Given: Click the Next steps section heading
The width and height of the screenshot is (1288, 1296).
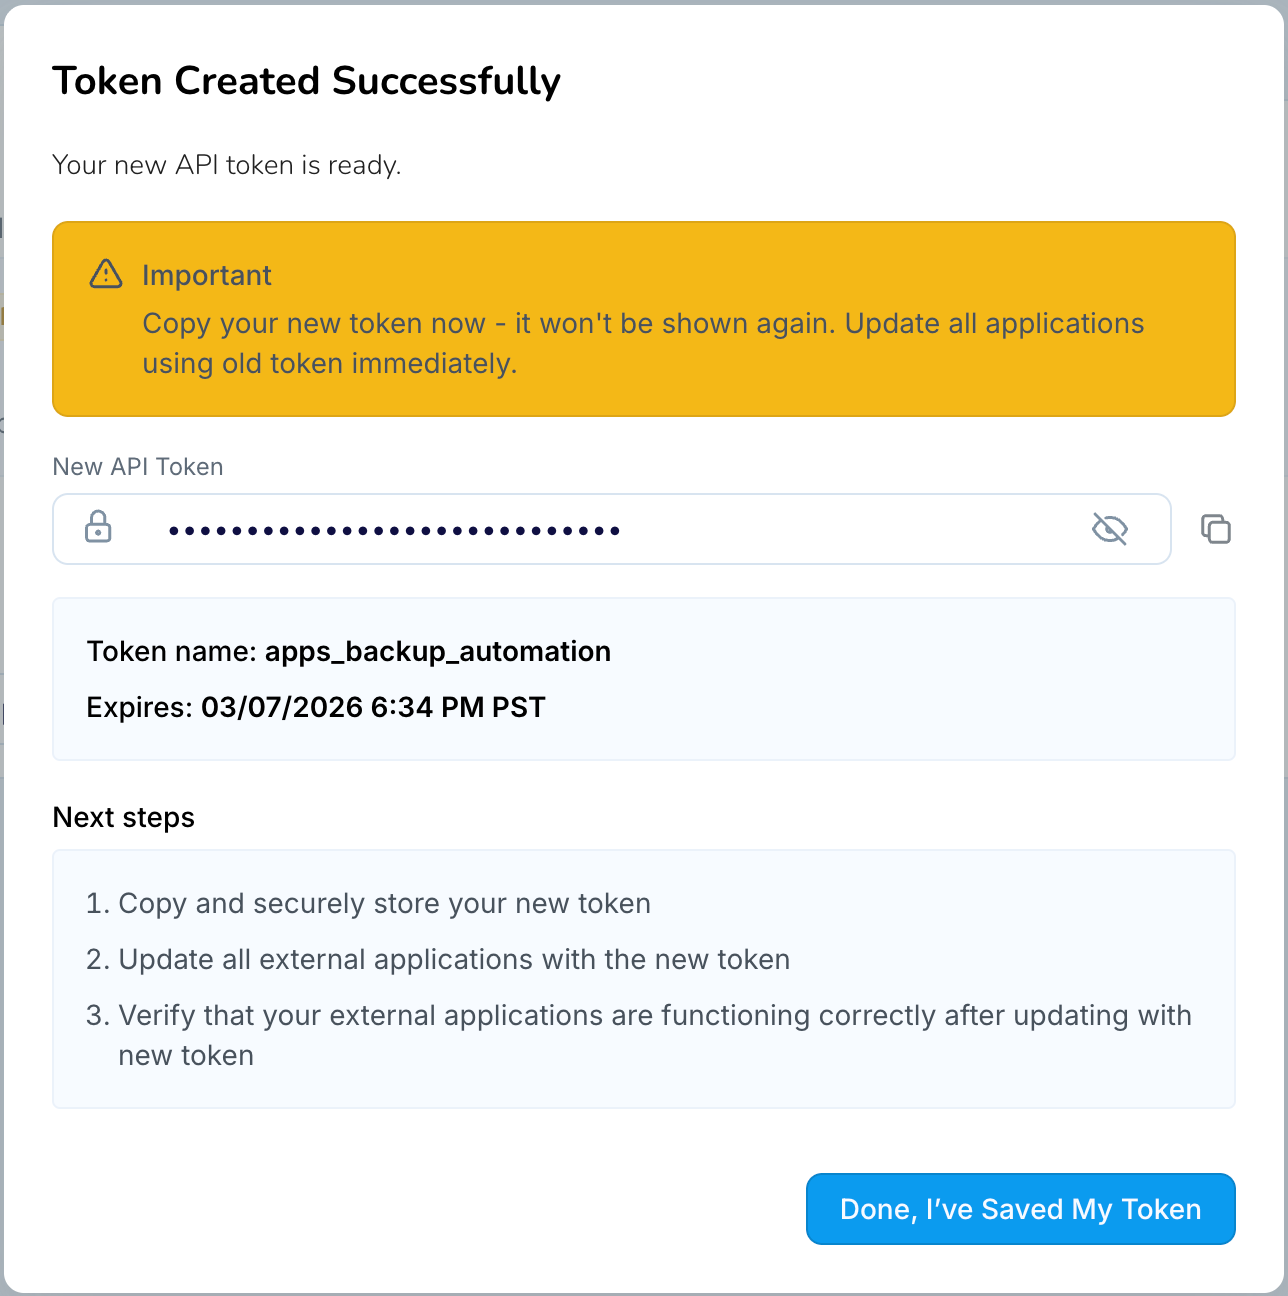Looking at the screenshot, I should click(x=123, y=817).
